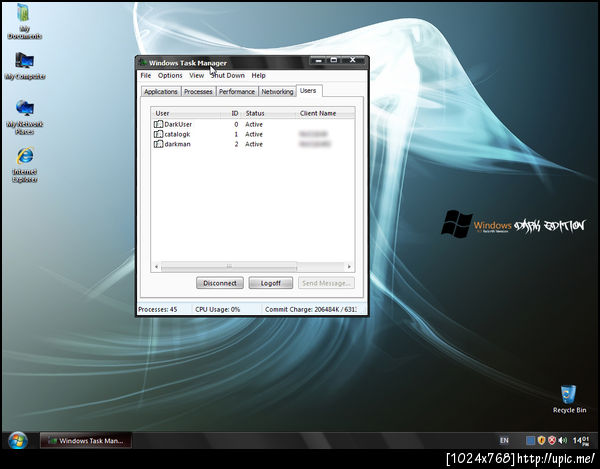Click the 'Processes: 45' status entry
Image resolution: width=600 pixels, height=469 pixels.
pos(158,309)
